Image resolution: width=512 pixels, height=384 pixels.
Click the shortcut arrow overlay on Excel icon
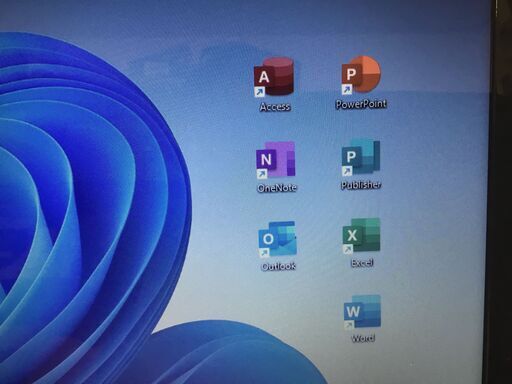348,250
